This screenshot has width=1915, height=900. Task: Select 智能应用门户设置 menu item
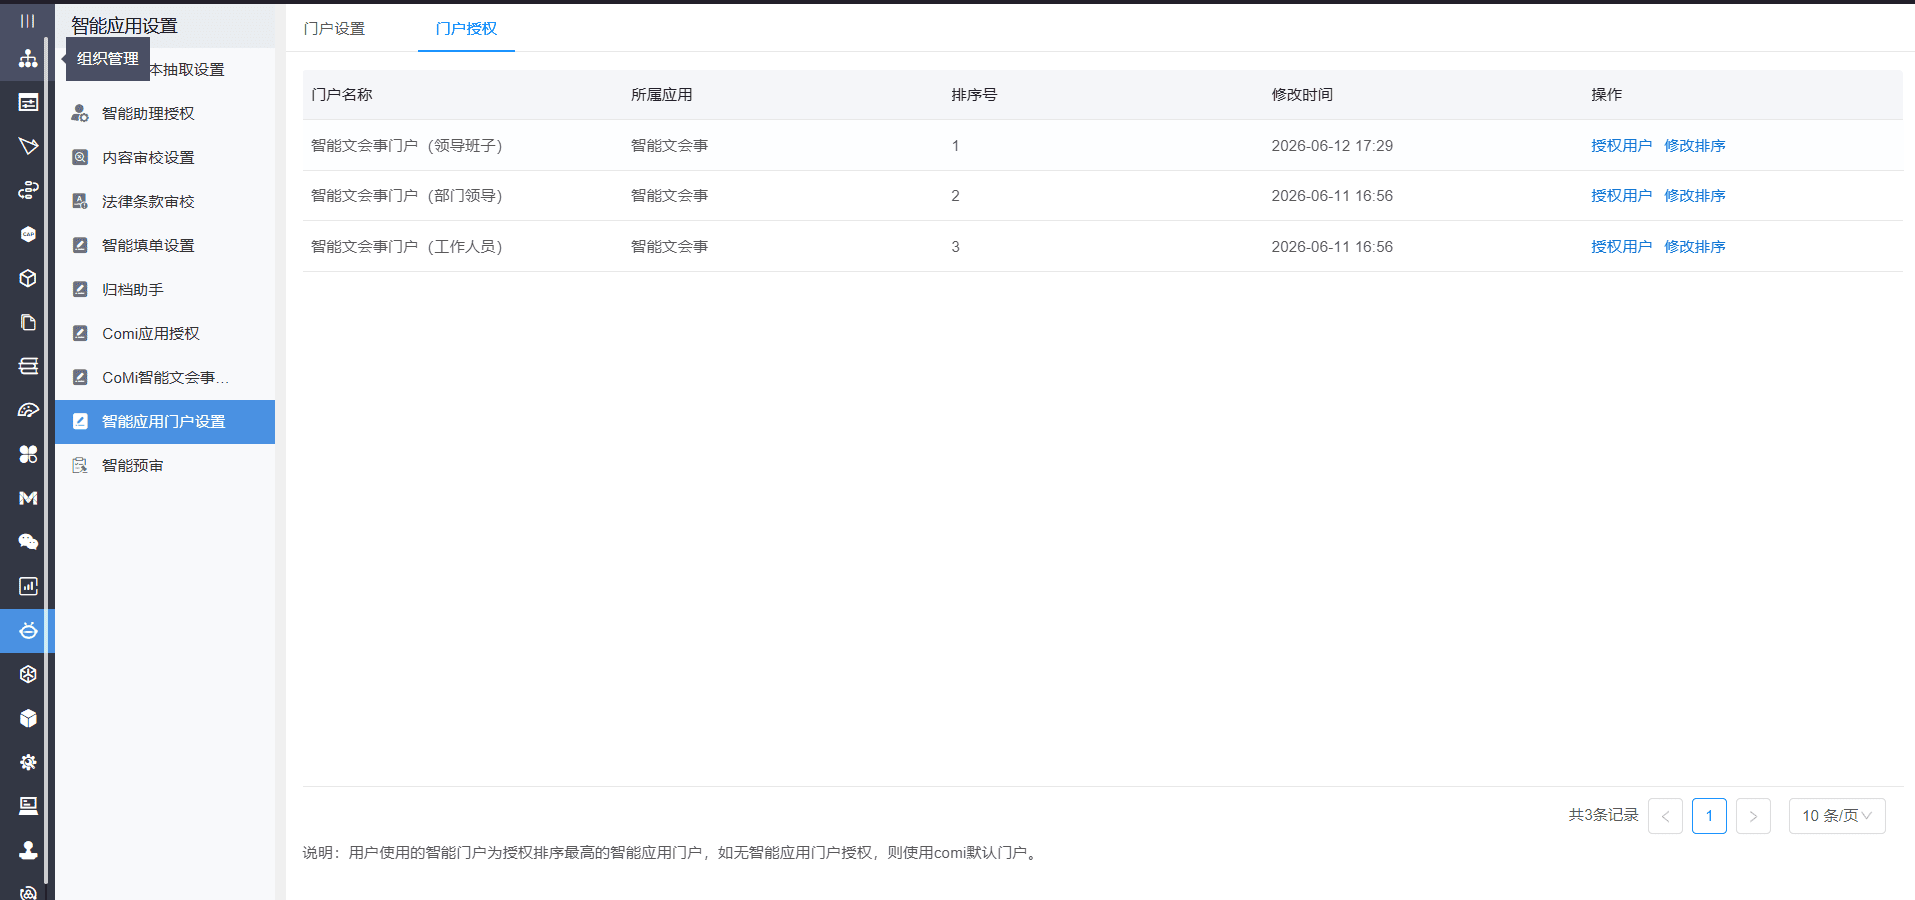click(x=165, y=421)
